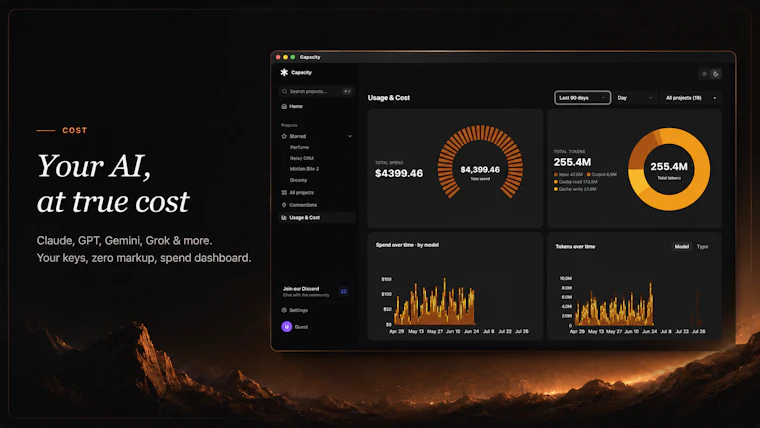This screenshot has width=760, height=428.
Task: Click the Usage & Cost page heading
Action: pos(389,97)
